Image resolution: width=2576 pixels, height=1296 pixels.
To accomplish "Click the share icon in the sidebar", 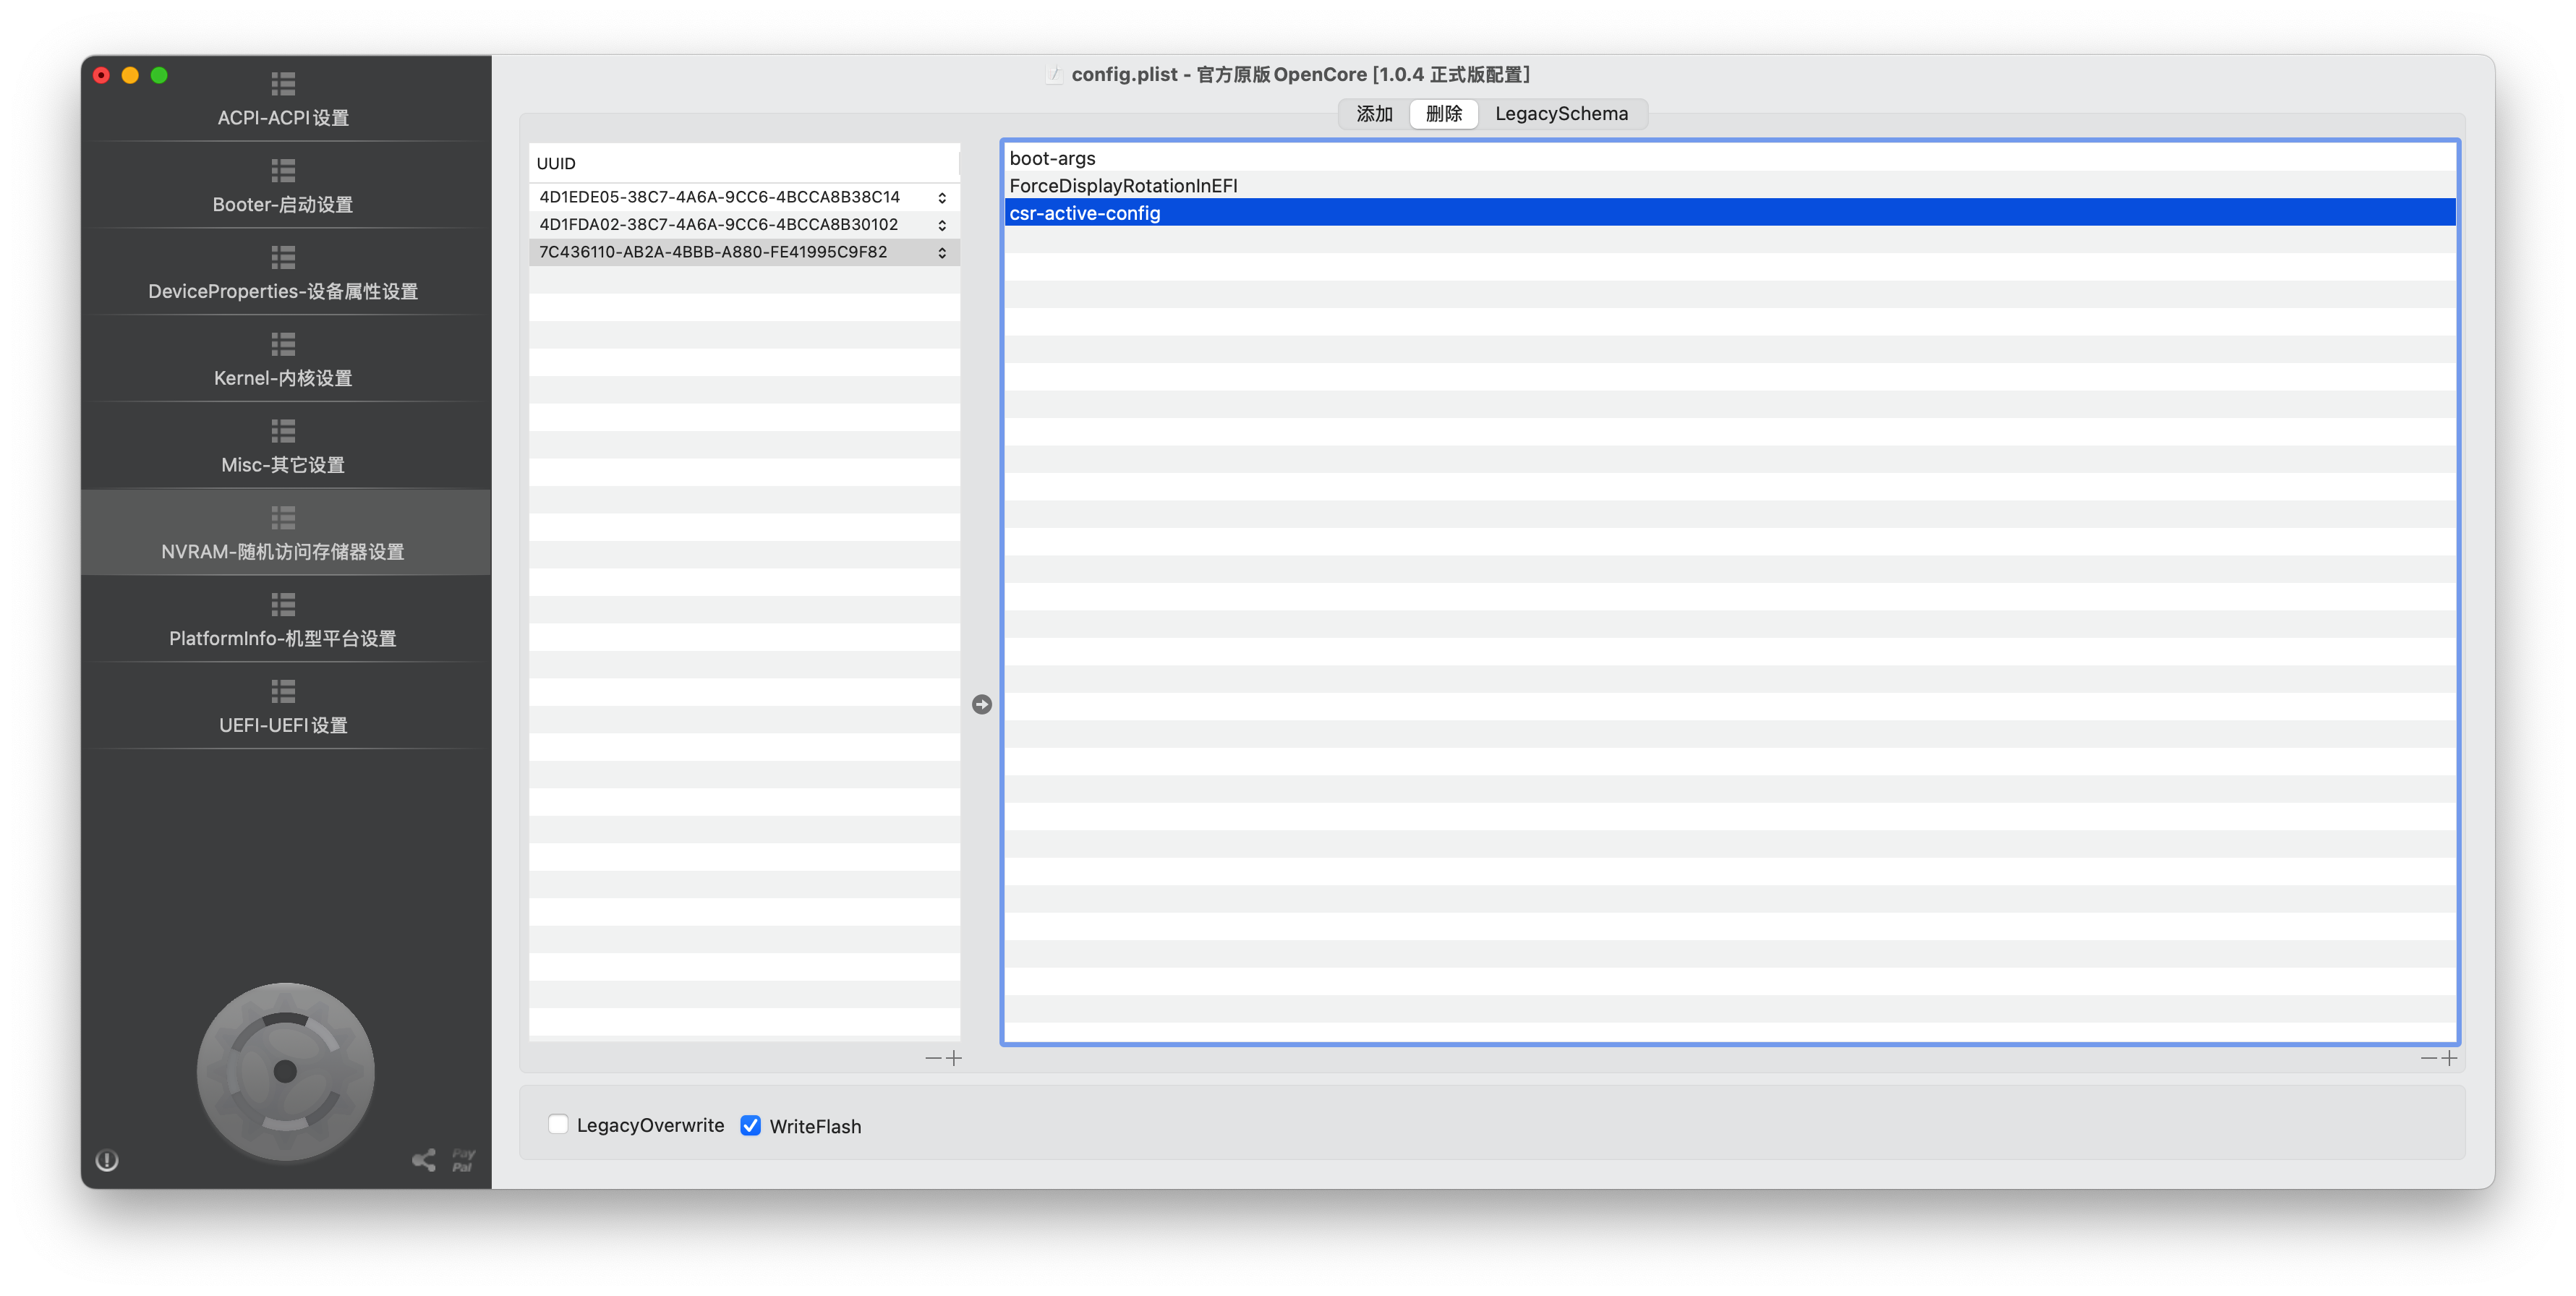I will click(x=424, y=1160).
